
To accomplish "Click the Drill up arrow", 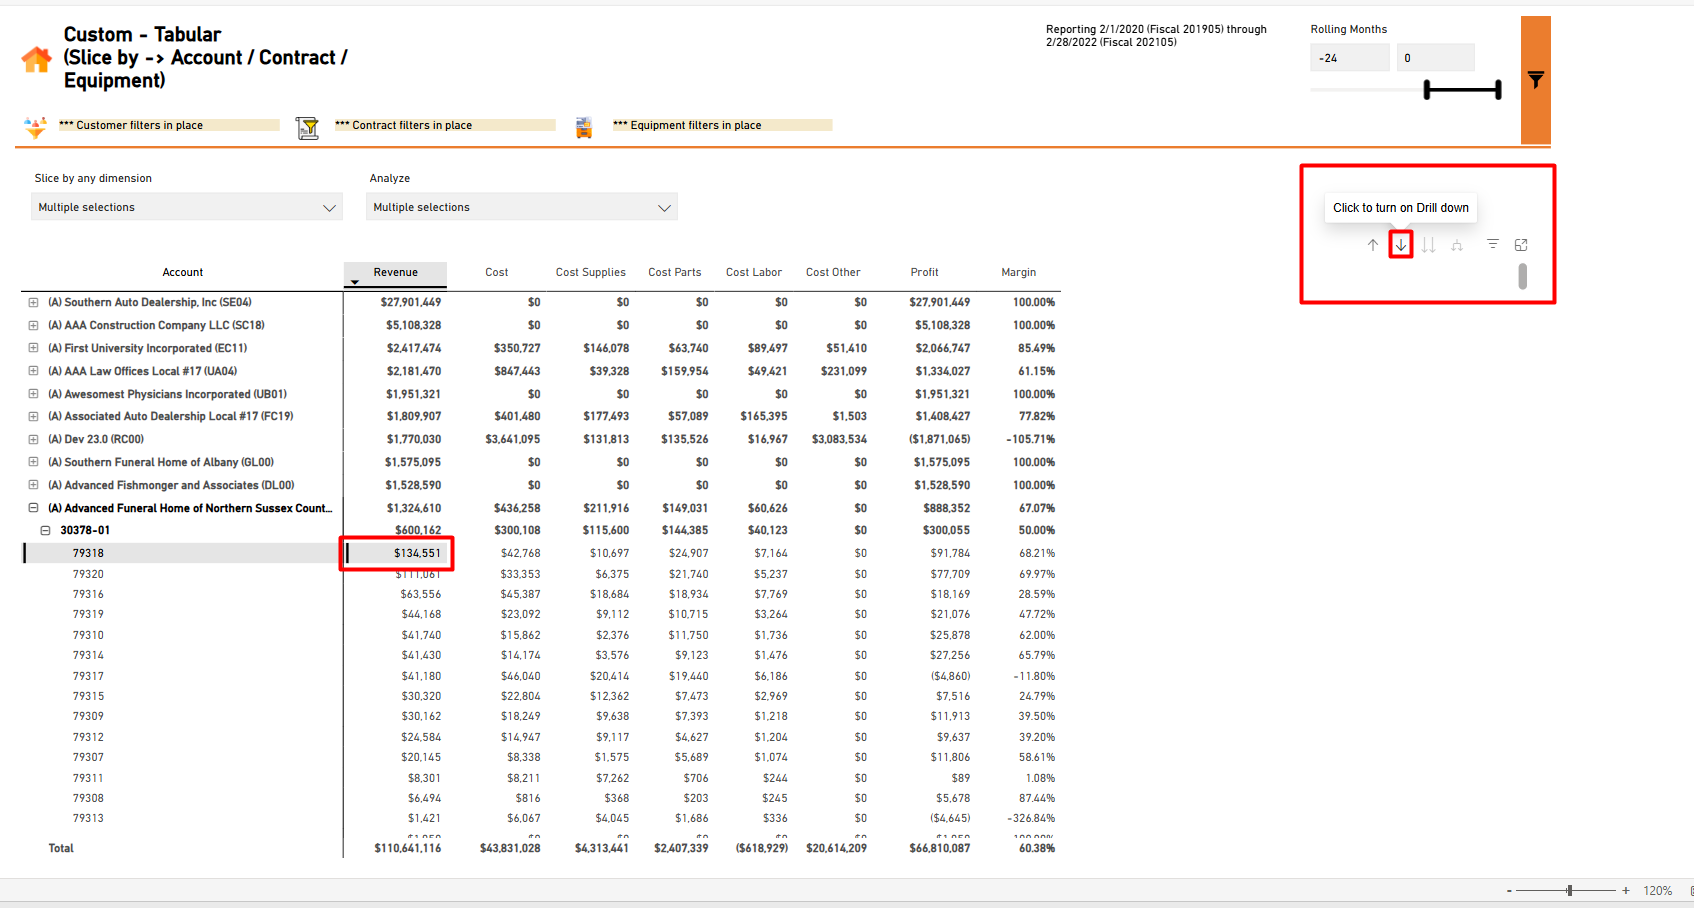I will [x=1373, y=245].
